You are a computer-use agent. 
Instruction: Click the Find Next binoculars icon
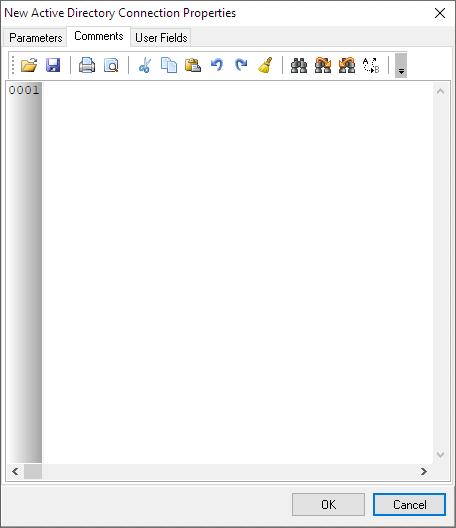[323, 65]
